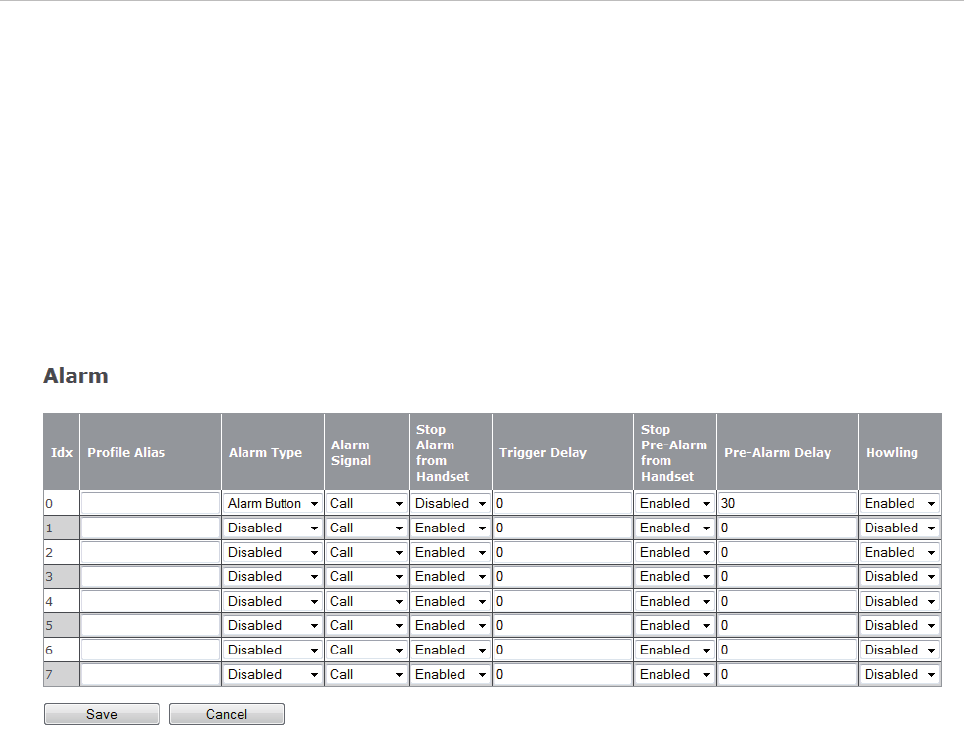964x737 pixels.
Task: Open Howling dropdown for row 4
Action: [900, 601]
